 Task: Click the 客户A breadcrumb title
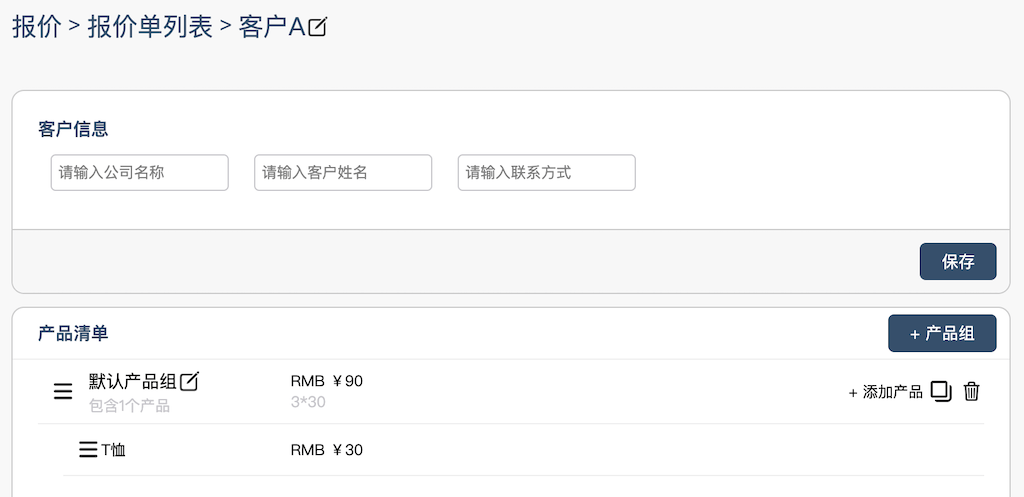click(x=271, y=27)
